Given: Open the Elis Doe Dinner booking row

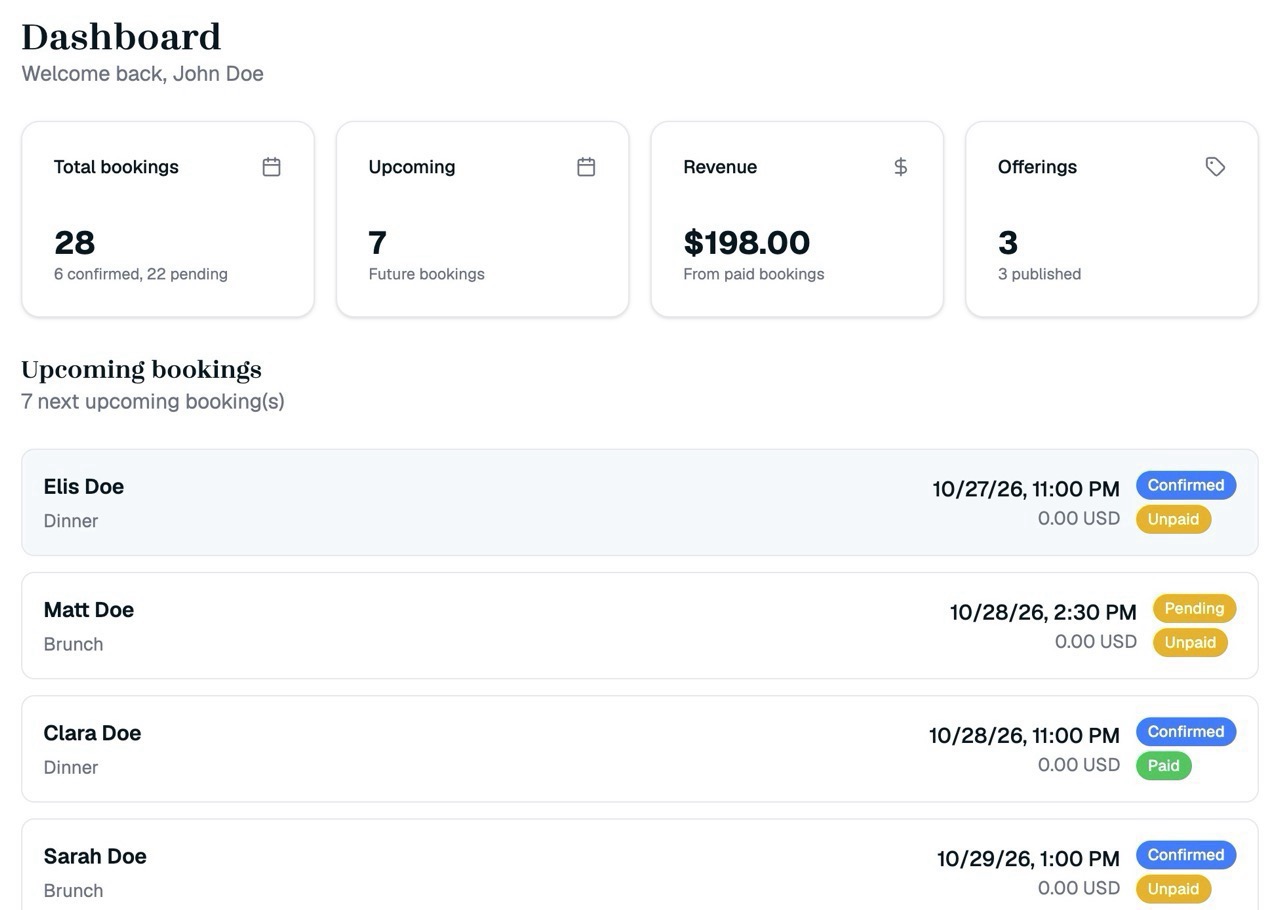Looking at the screenshot, I should 640,502.
